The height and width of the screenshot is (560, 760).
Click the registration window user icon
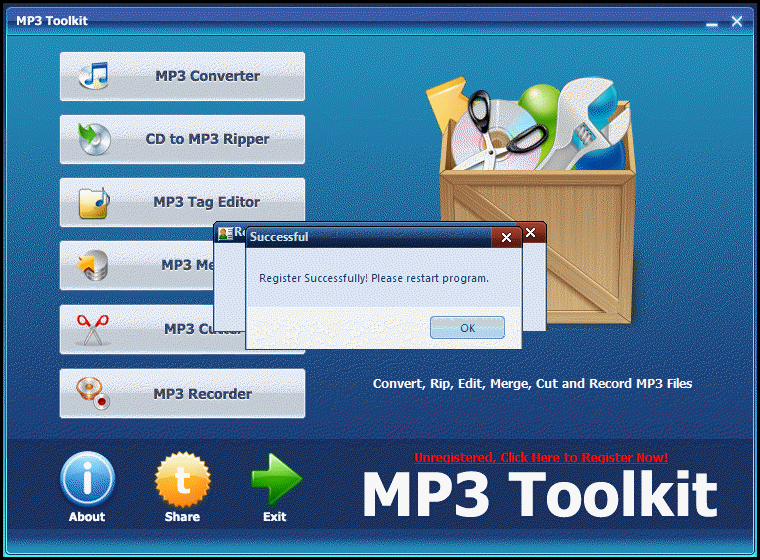click(225, 234)
